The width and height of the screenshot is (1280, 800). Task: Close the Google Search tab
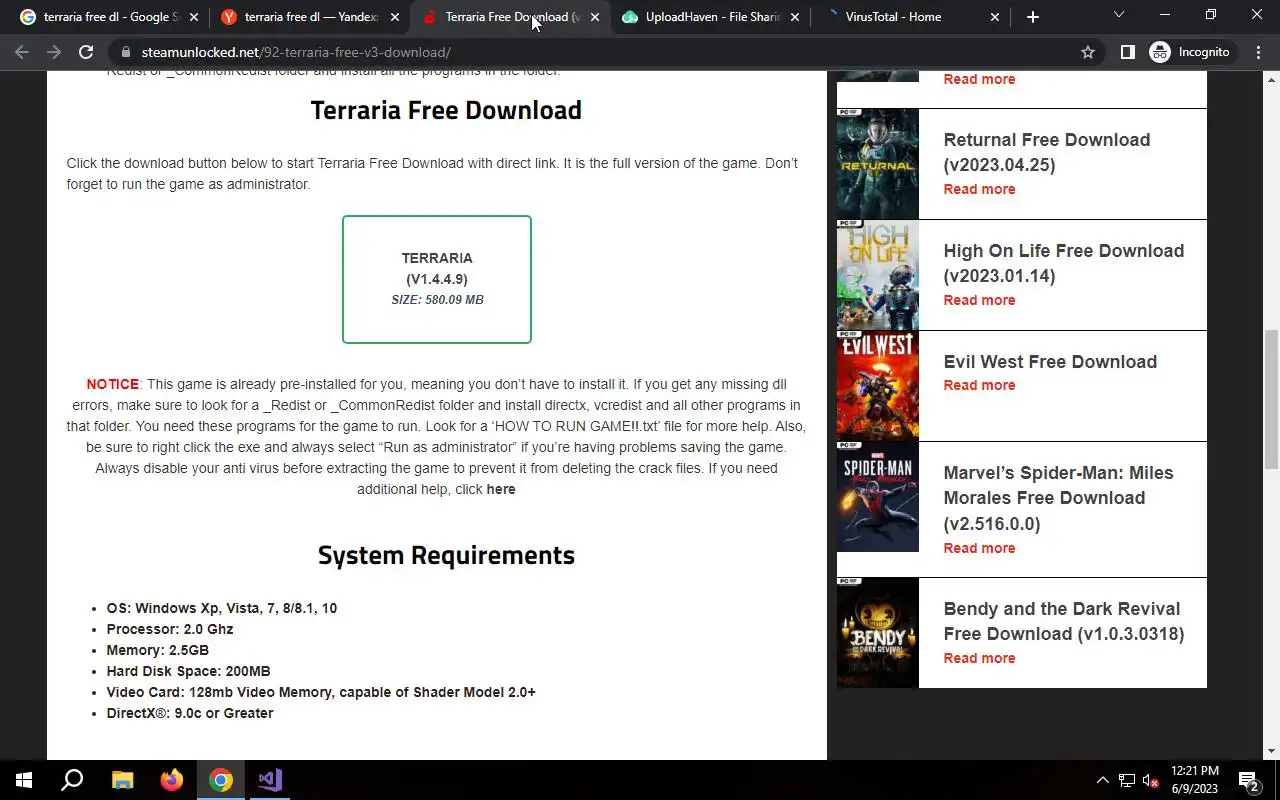tap(194, 17)
